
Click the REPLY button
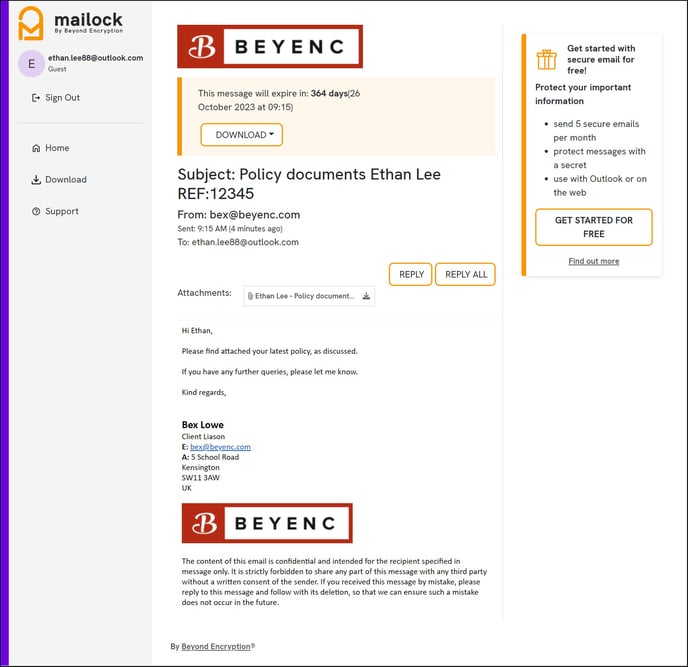pos(411,274)
